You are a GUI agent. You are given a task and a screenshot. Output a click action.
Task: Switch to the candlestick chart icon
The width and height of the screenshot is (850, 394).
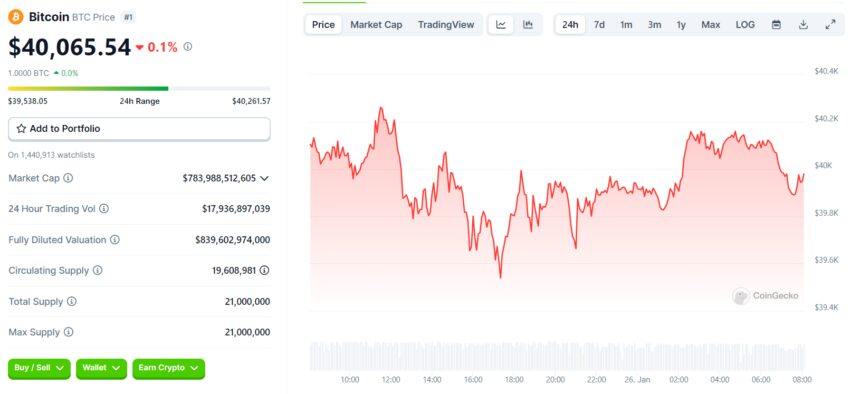pyautogui.click(x=528, y=25)
